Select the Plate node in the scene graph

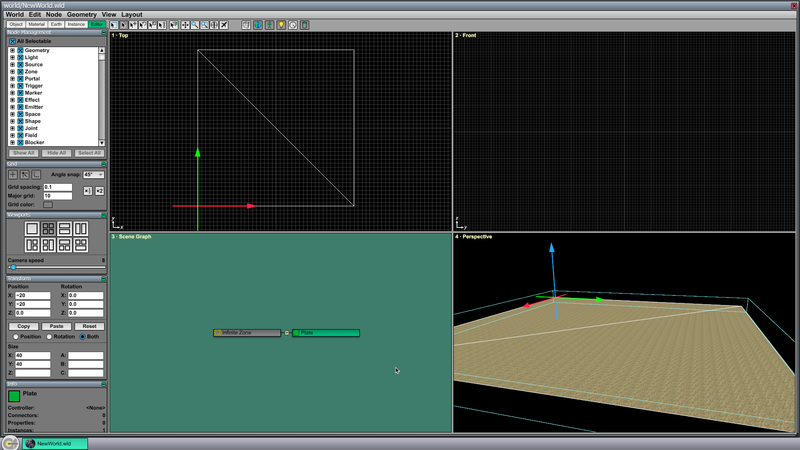pyautogui.click(x=326, y=333)
